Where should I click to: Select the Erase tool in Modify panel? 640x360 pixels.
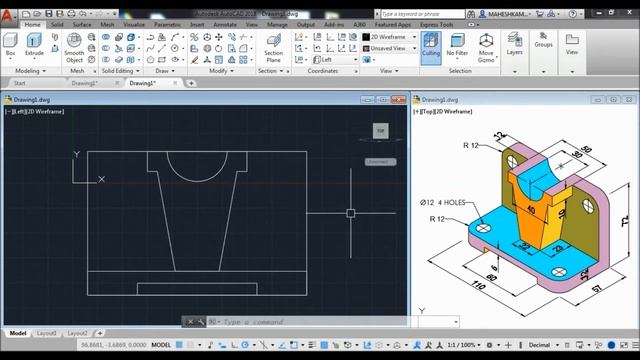click(195, 60)
